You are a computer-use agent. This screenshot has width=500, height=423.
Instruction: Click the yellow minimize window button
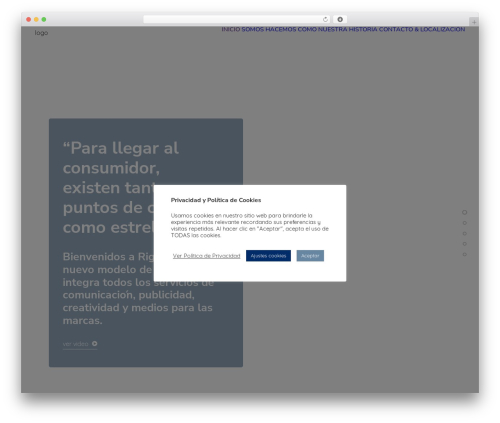coord(36,19)
